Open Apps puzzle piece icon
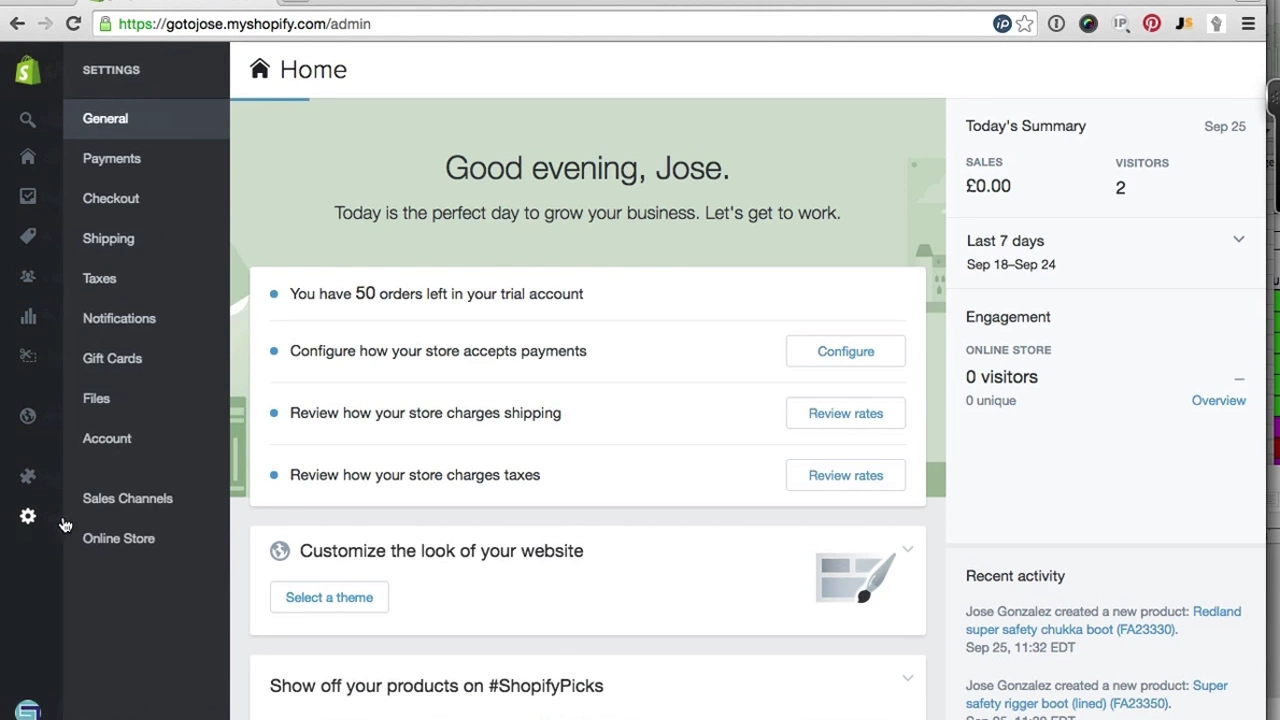This screenshot has width=1280, height=720. click(28, 476)
